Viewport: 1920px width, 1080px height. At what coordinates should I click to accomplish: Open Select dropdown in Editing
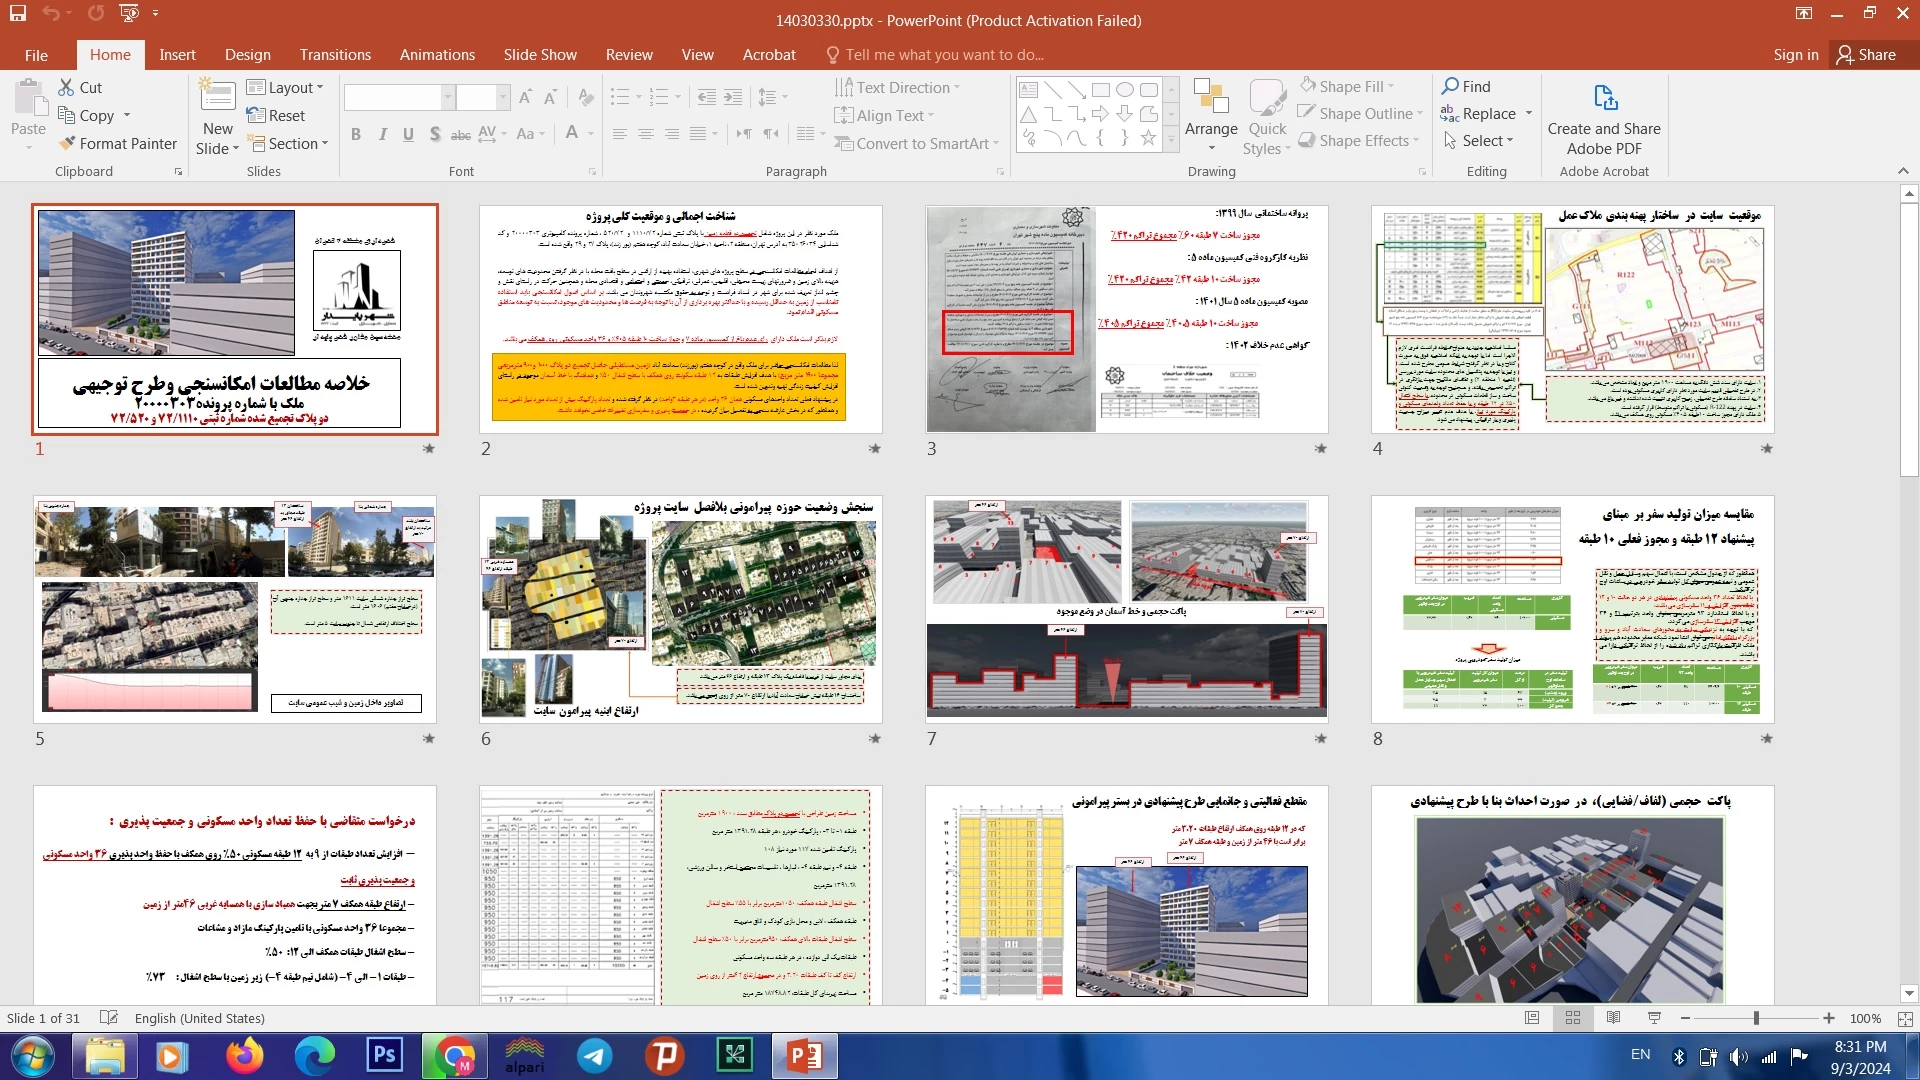(1478, 140)
